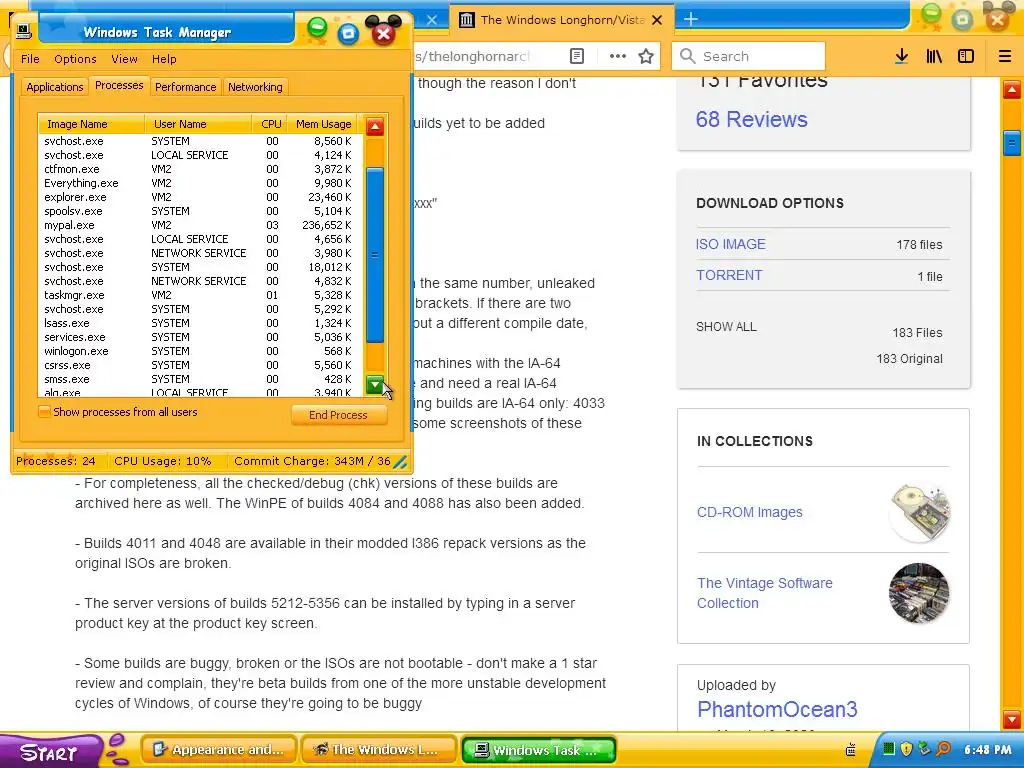Viewport: 1024px width, 768px height.
Task: Select the winlogon.exe process row
Action: point(199,351)
